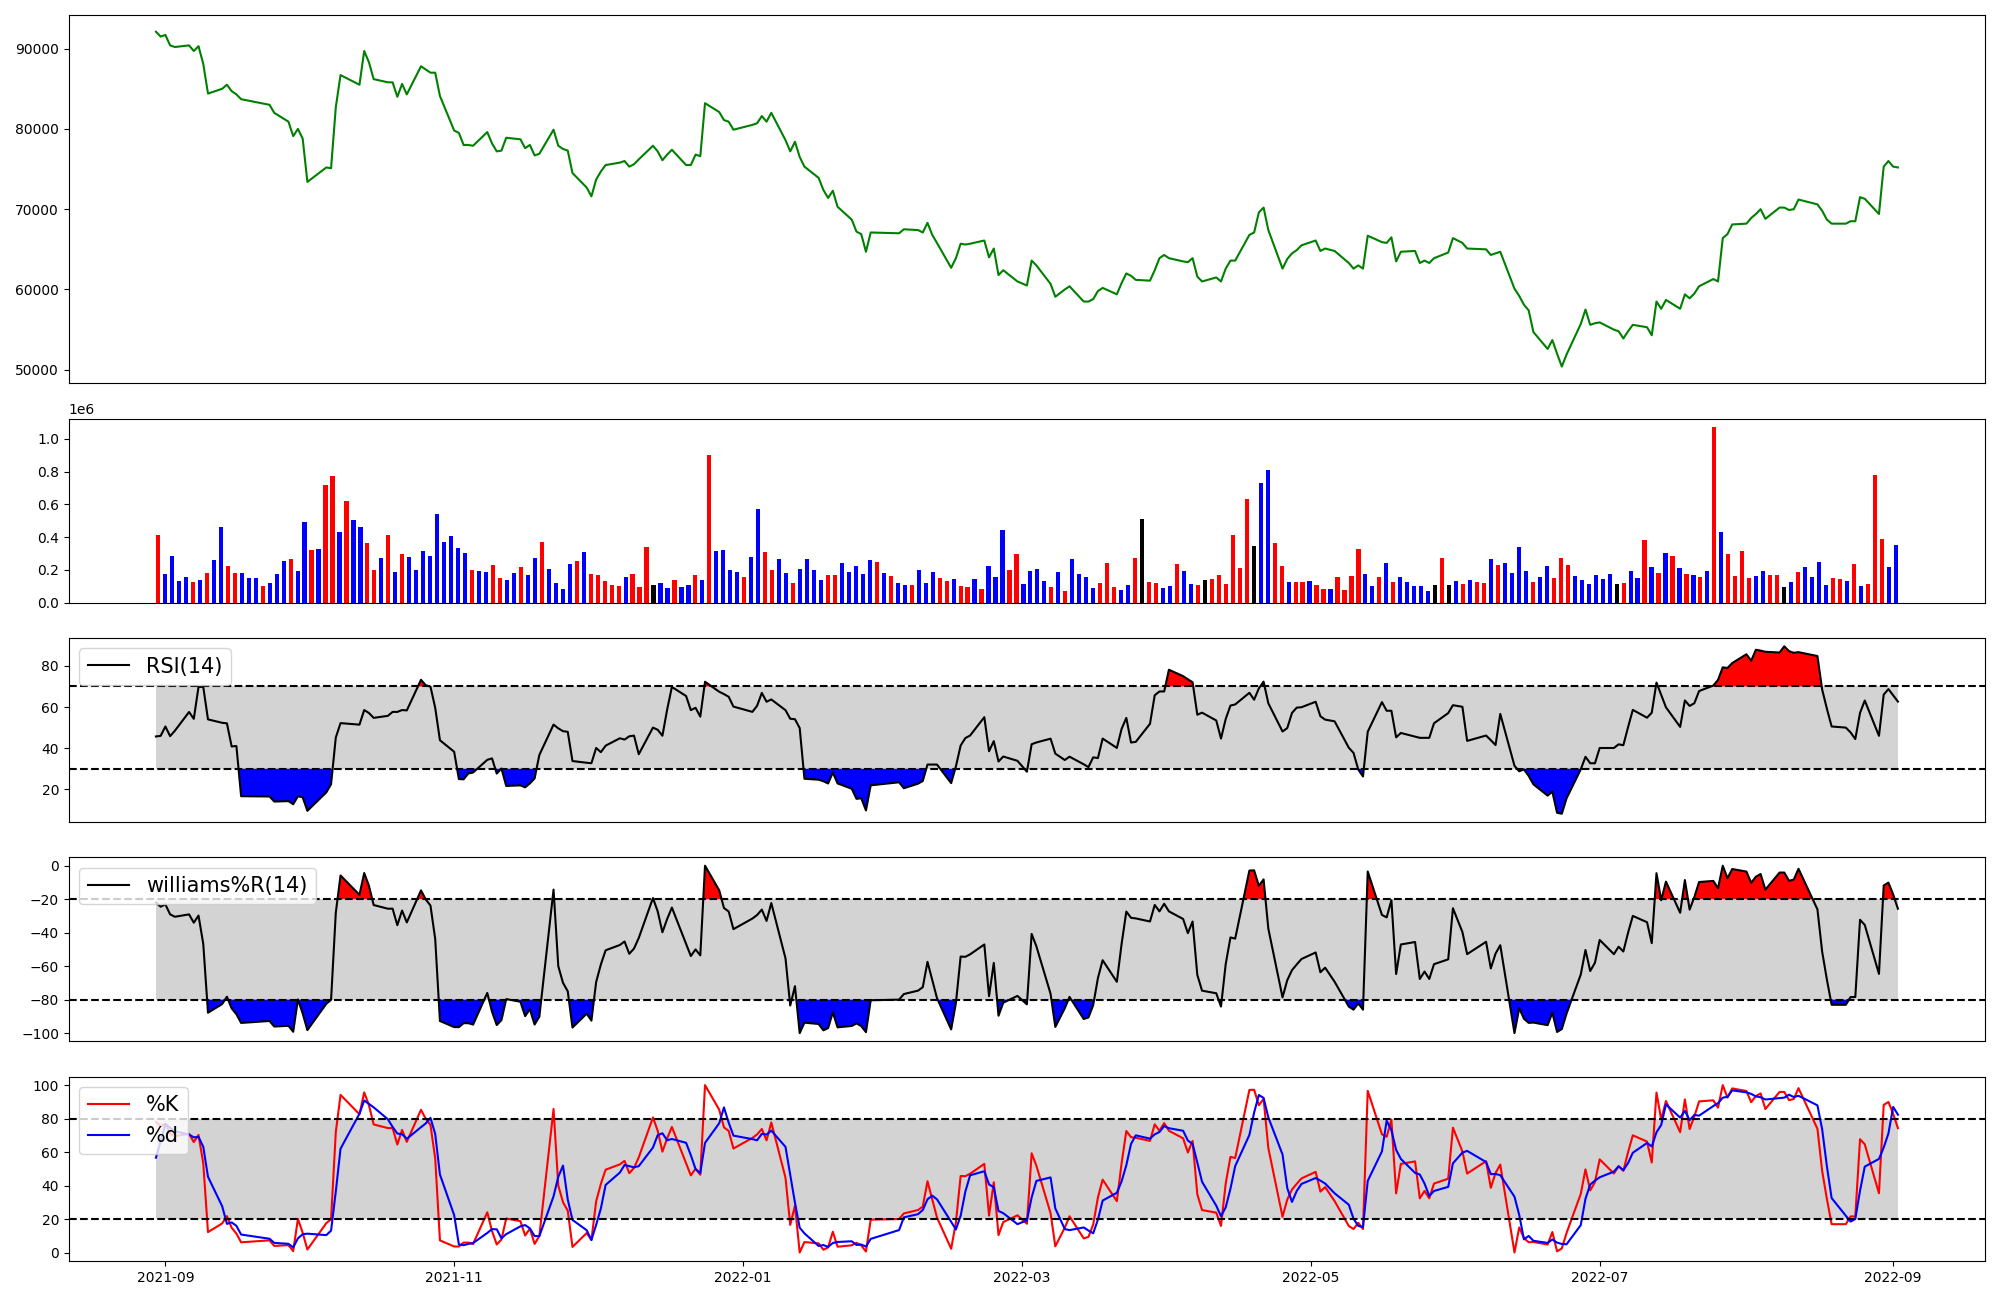Click the williams%R(14) legend label

click(x=226, y=885)
